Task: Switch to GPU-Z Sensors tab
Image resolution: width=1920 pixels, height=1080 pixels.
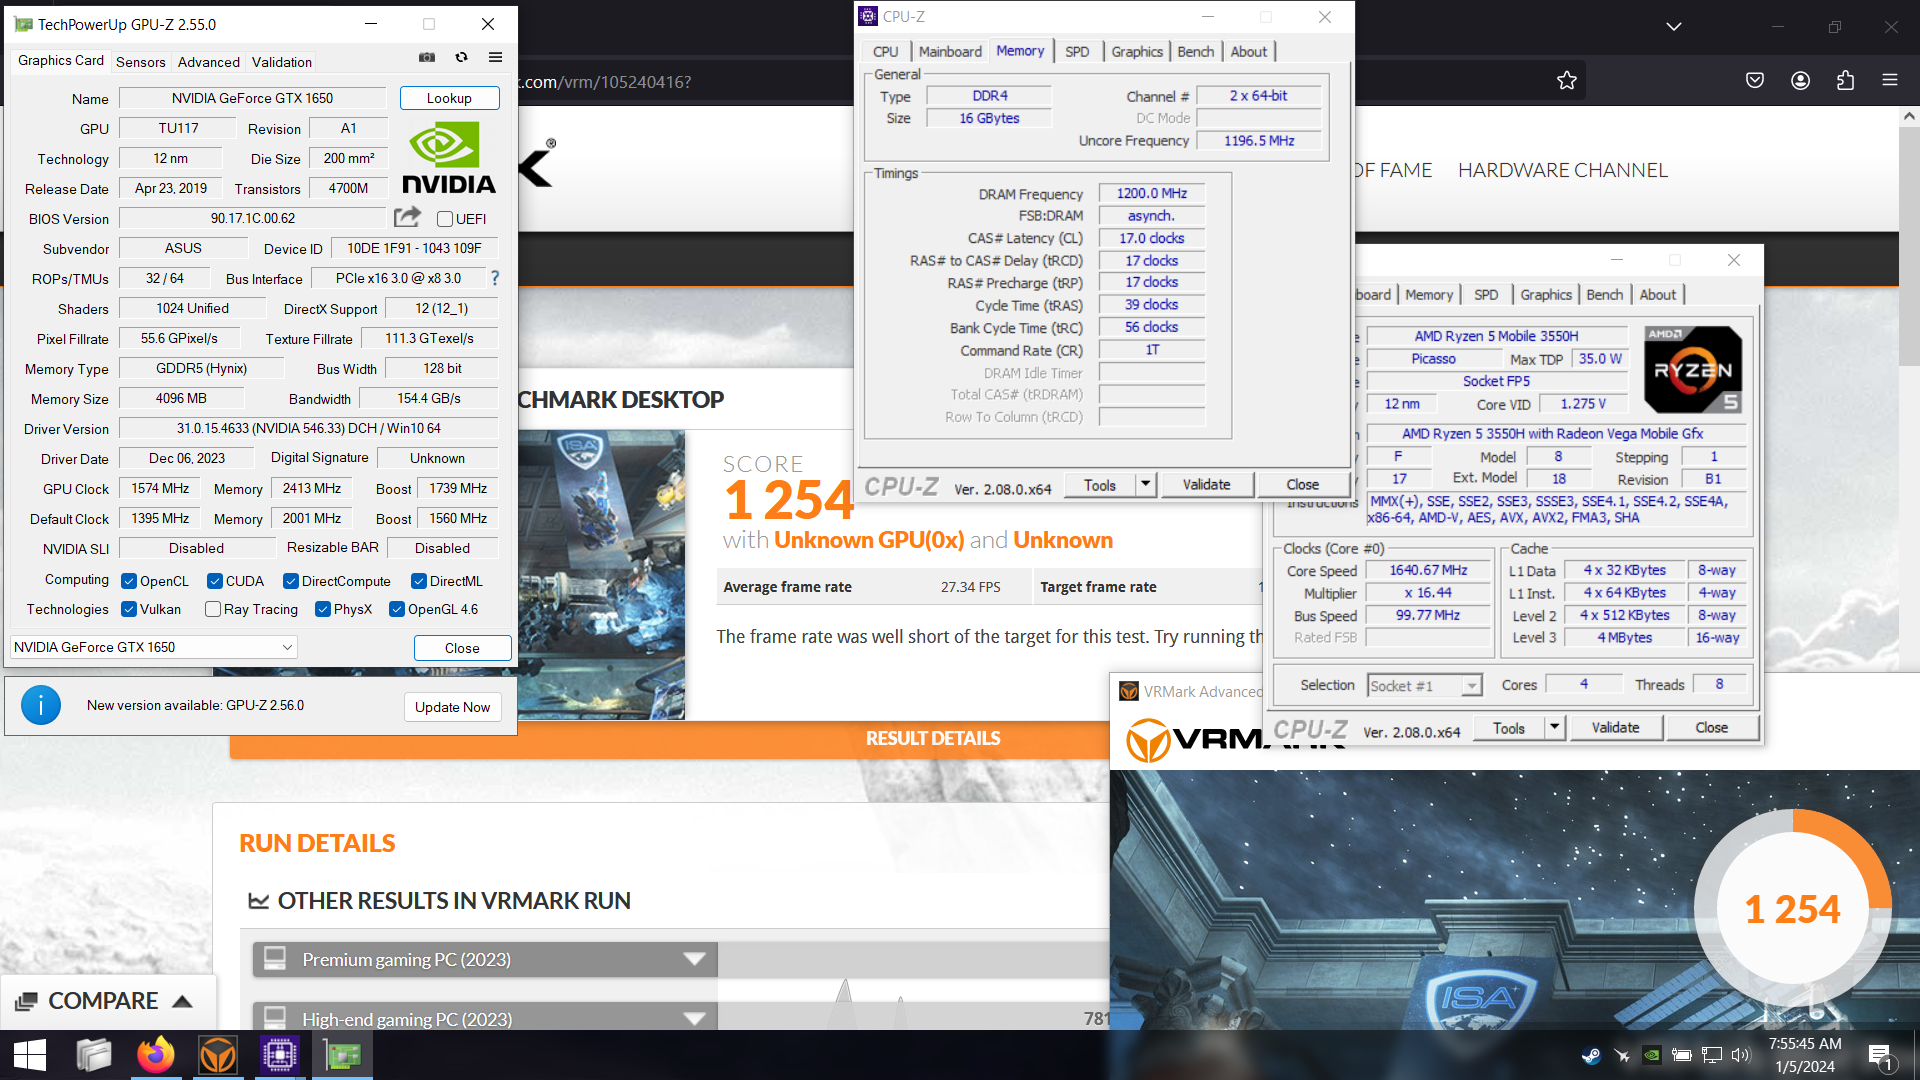Action: pos(140,62)
